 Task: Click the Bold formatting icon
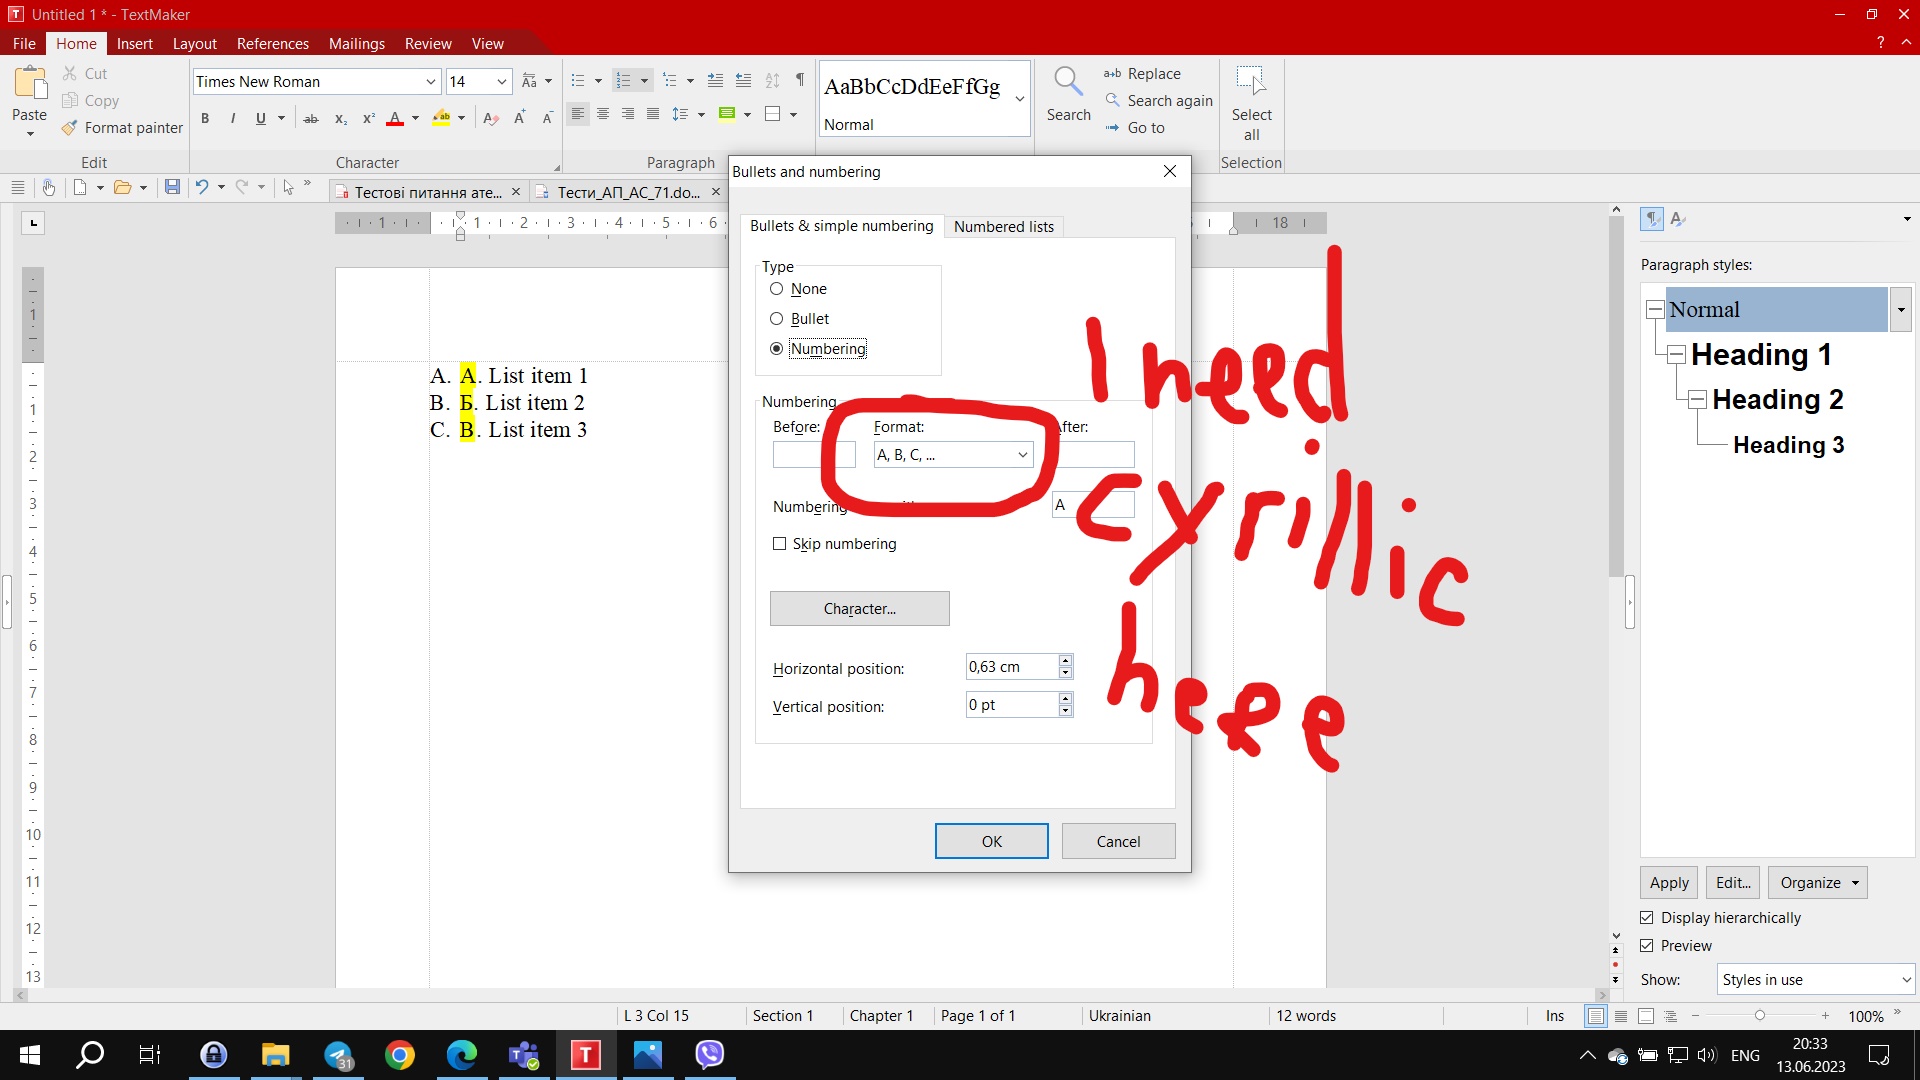tap(205, 118)
